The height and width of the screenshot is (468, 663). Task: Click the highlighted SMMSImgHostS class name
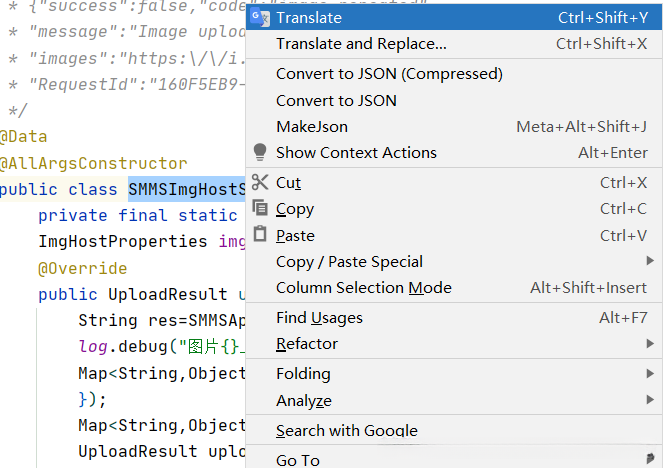point(186,189)
